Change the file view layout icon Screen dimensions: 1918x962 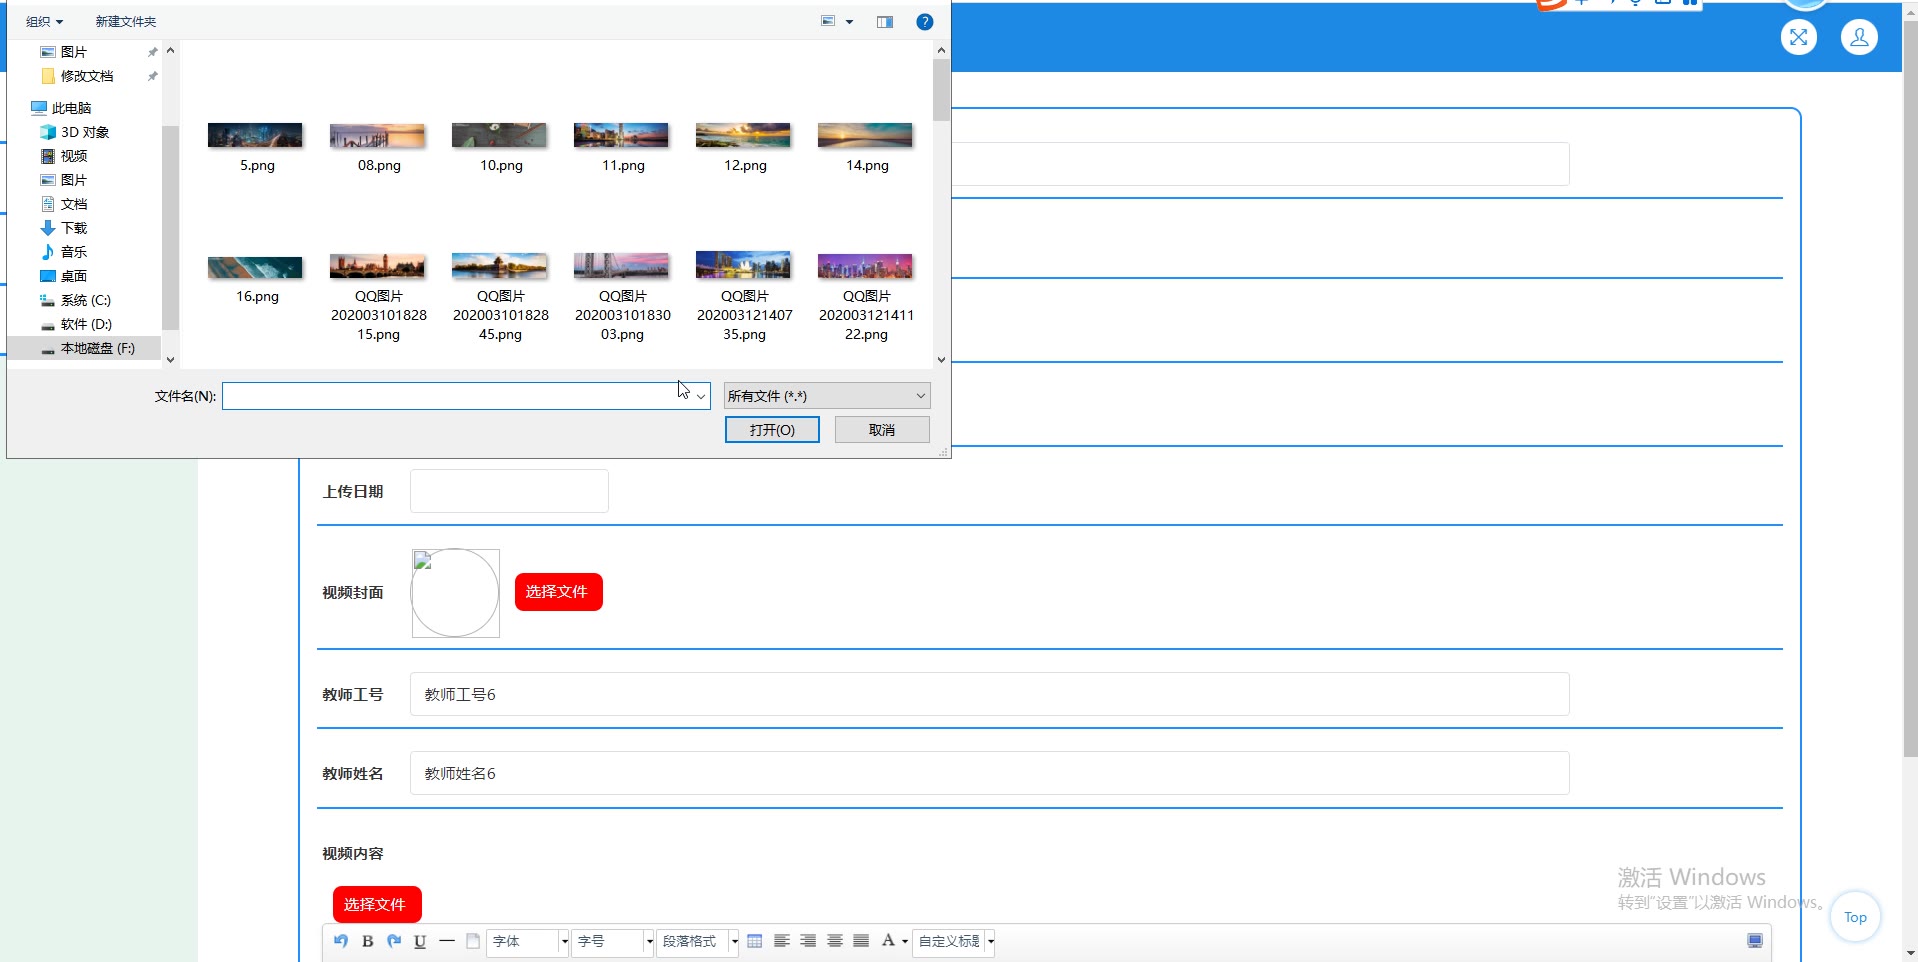tap(828, 21)
